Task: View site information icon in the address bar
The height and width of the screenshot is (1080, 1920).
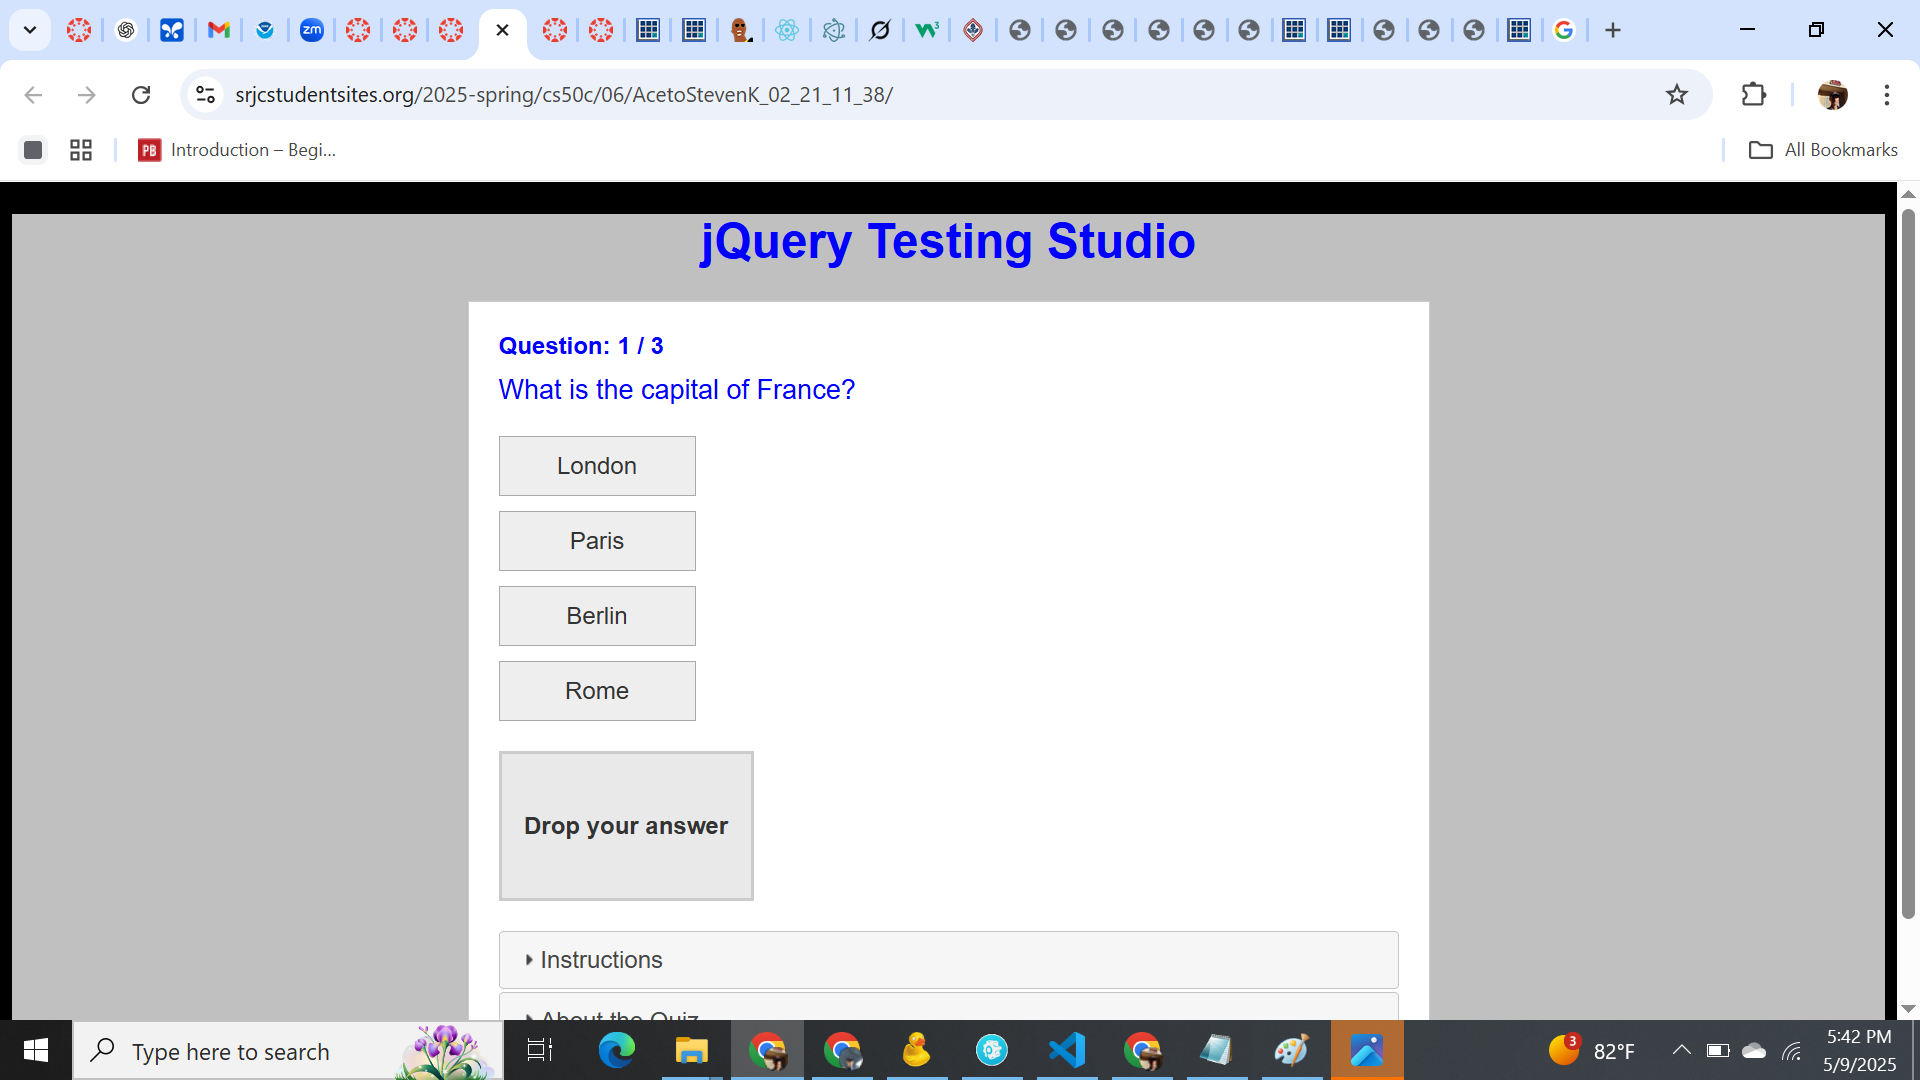Action: 205,94
